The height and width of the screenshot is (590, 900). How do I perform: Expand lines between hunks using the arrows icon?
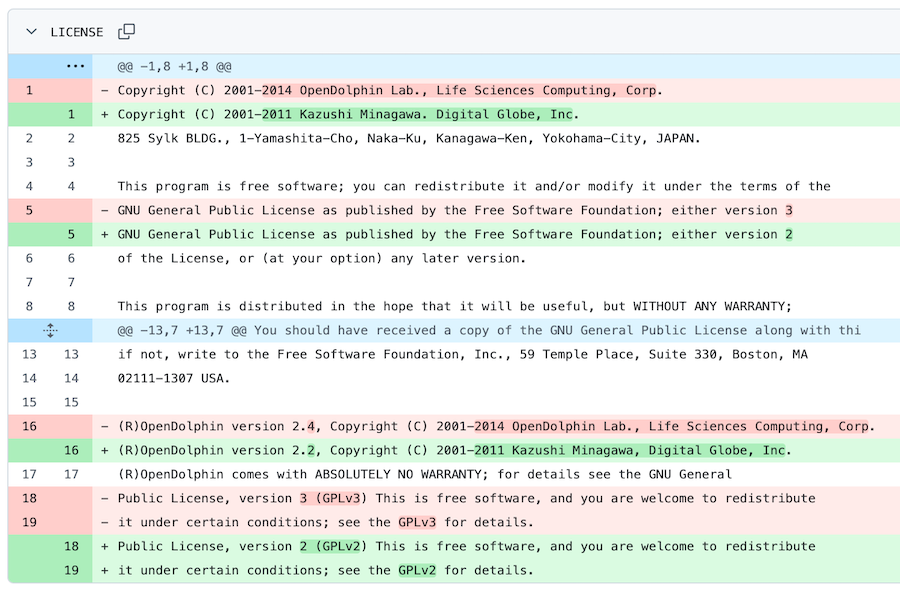tap(50, 330)
